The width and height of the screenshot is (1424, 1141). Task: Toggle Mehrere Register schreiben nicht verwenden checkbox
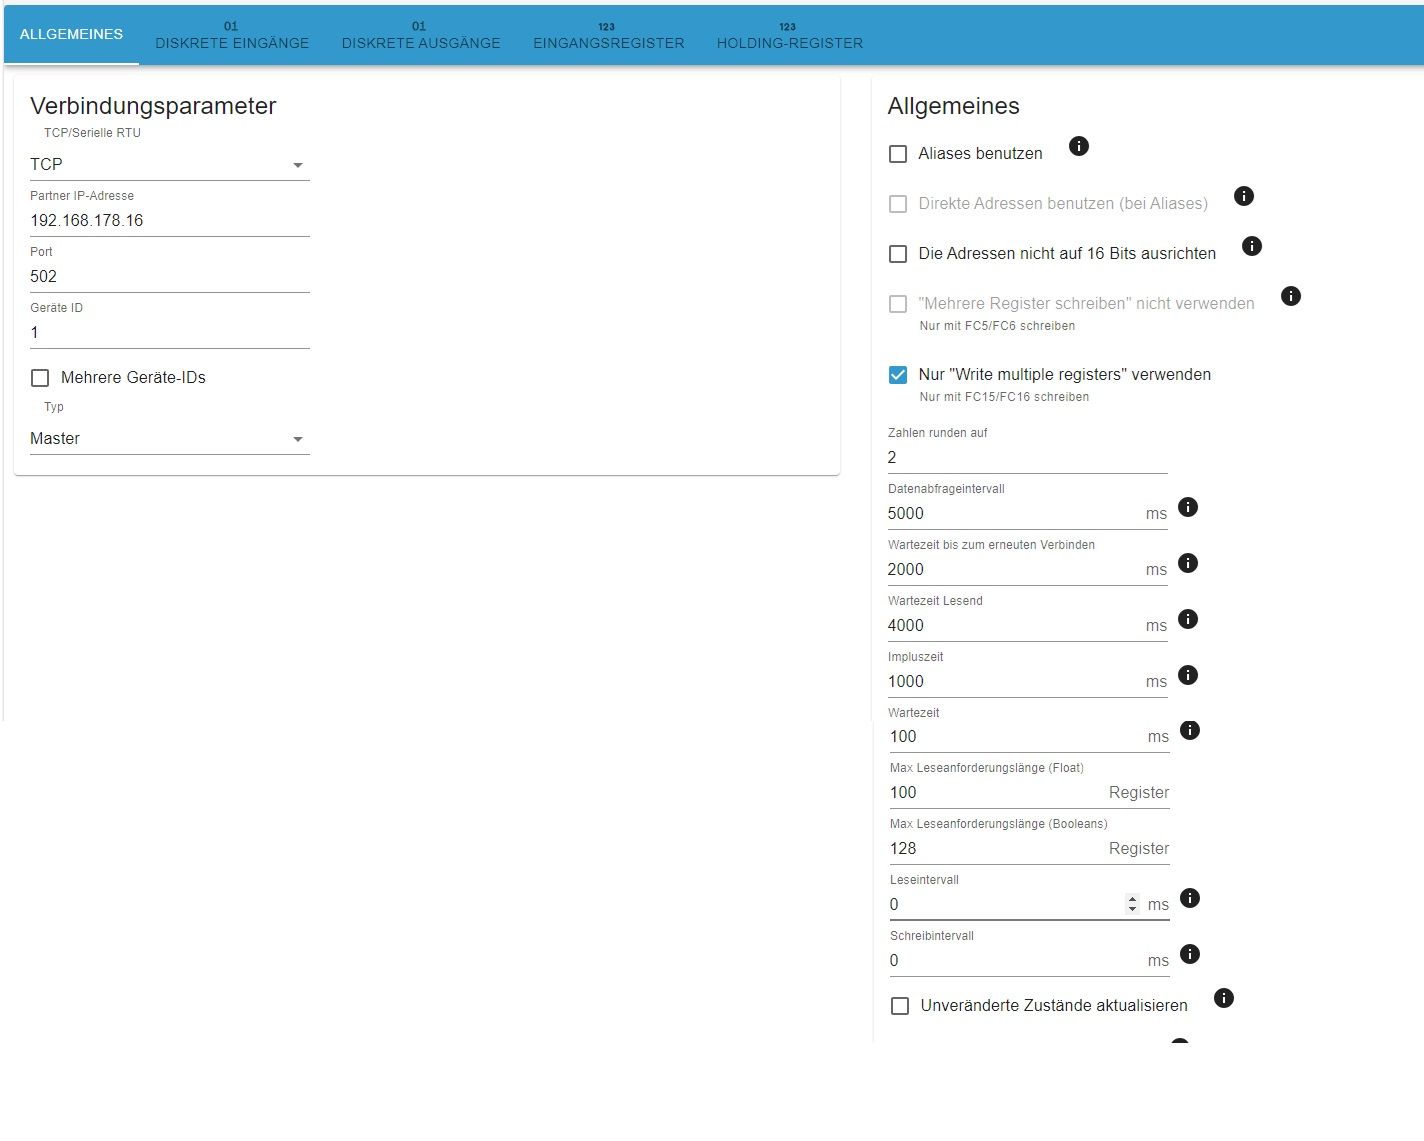[x=898, y=304]
